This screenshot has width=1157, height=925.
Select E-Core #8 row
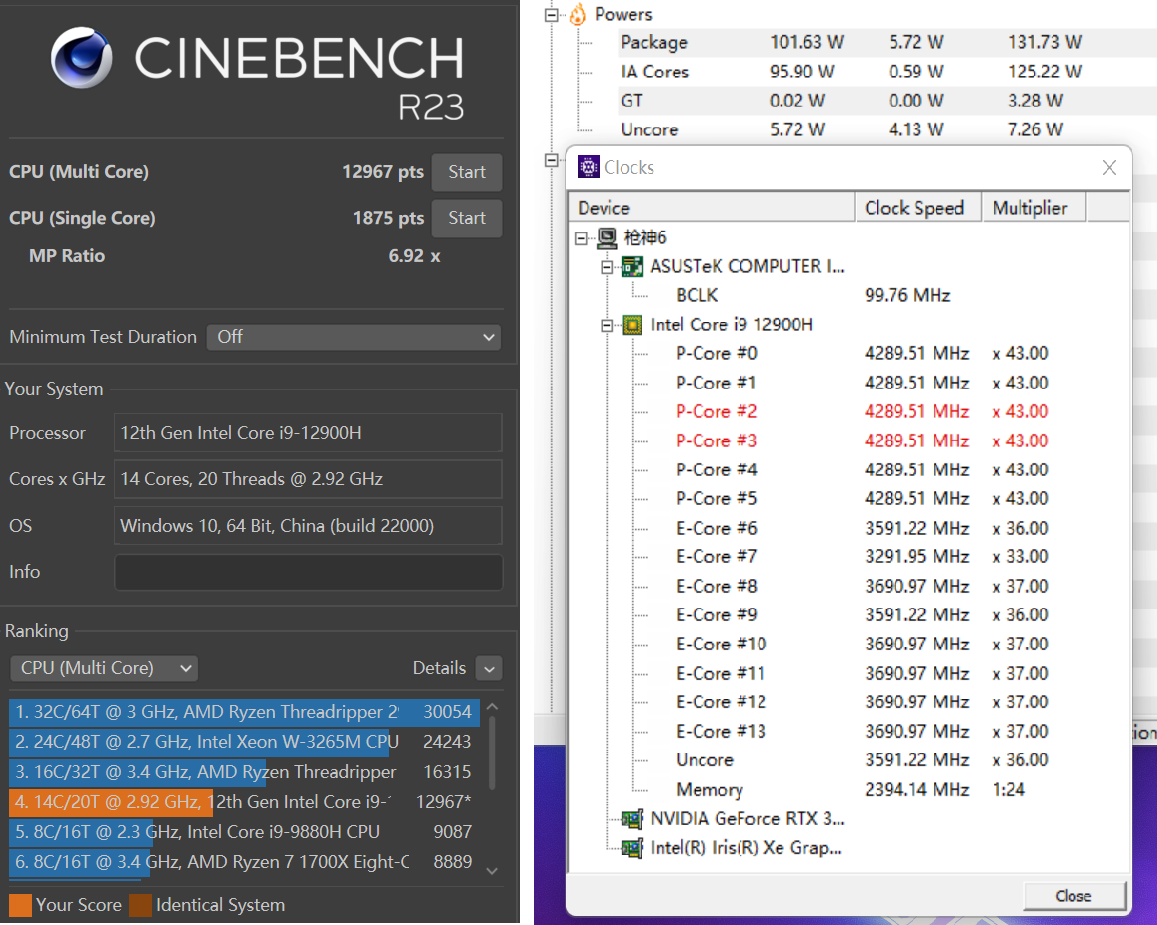click(862, 586)
